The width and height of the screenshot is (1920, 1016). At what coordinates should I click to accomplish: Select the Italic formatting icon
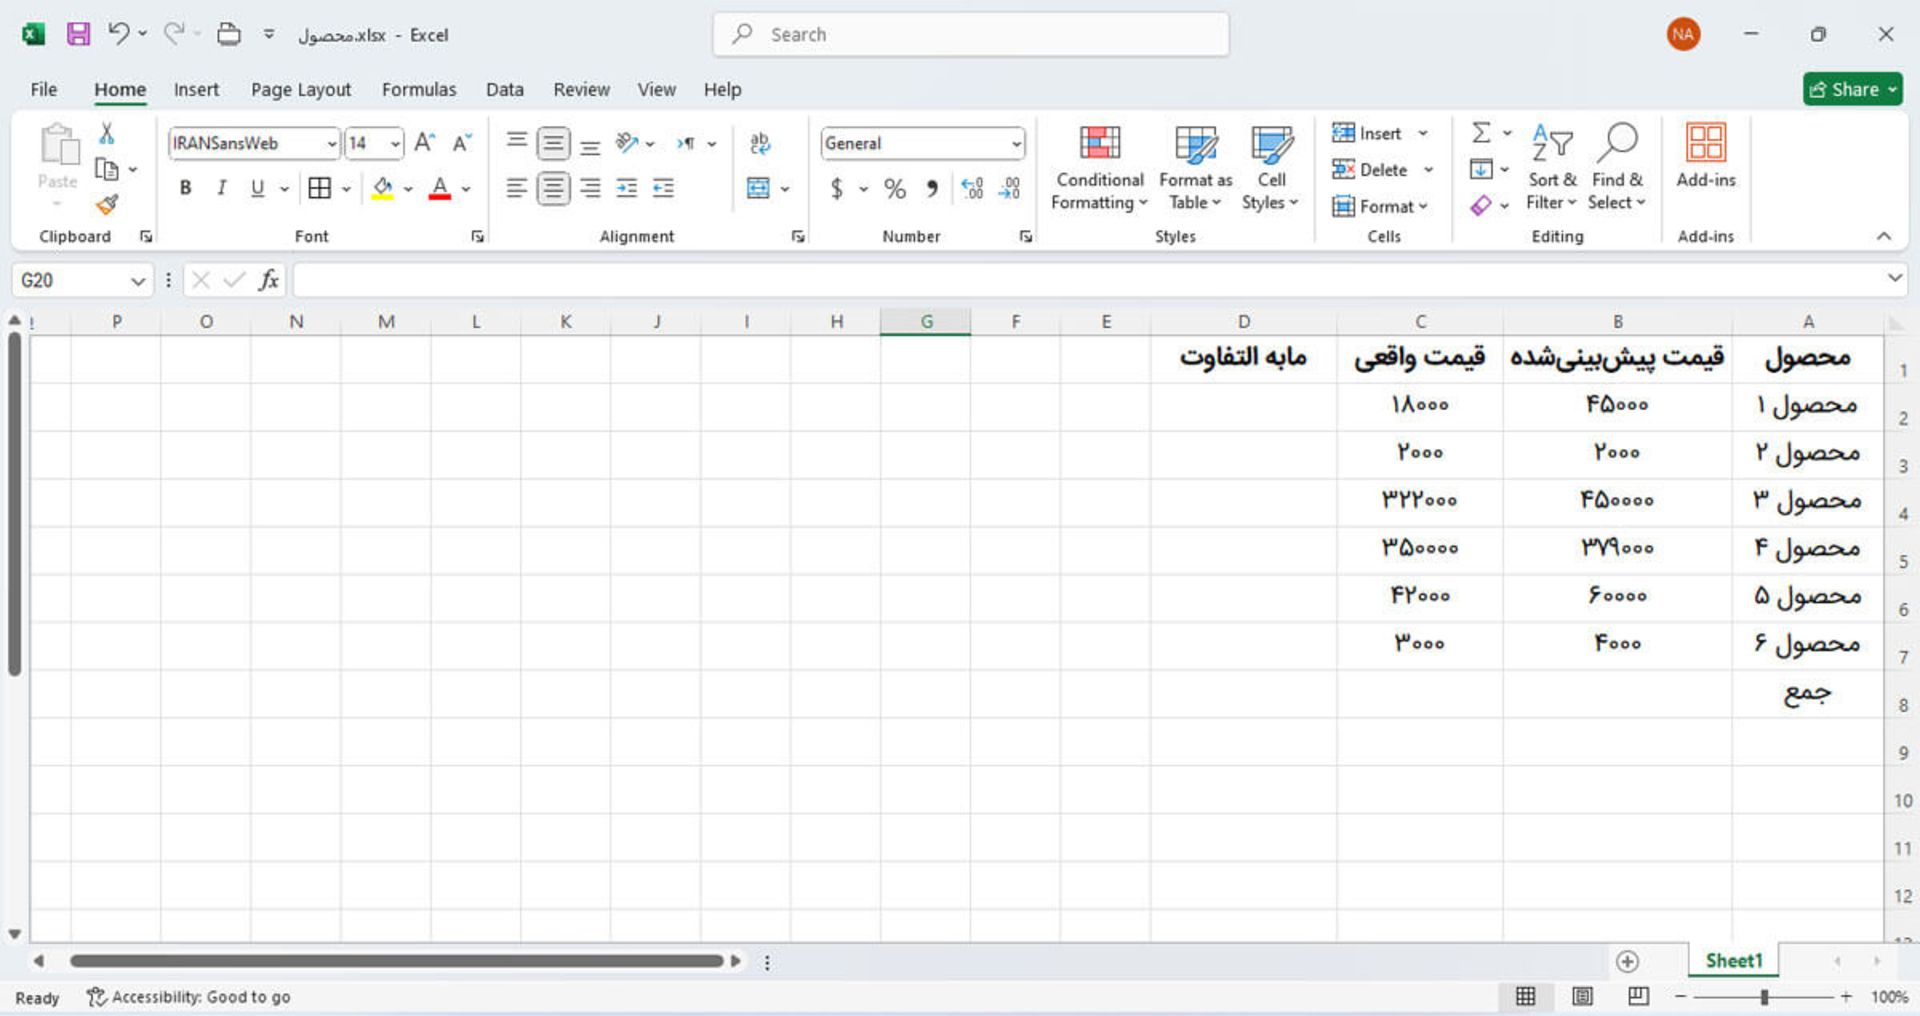click(221, 187)
